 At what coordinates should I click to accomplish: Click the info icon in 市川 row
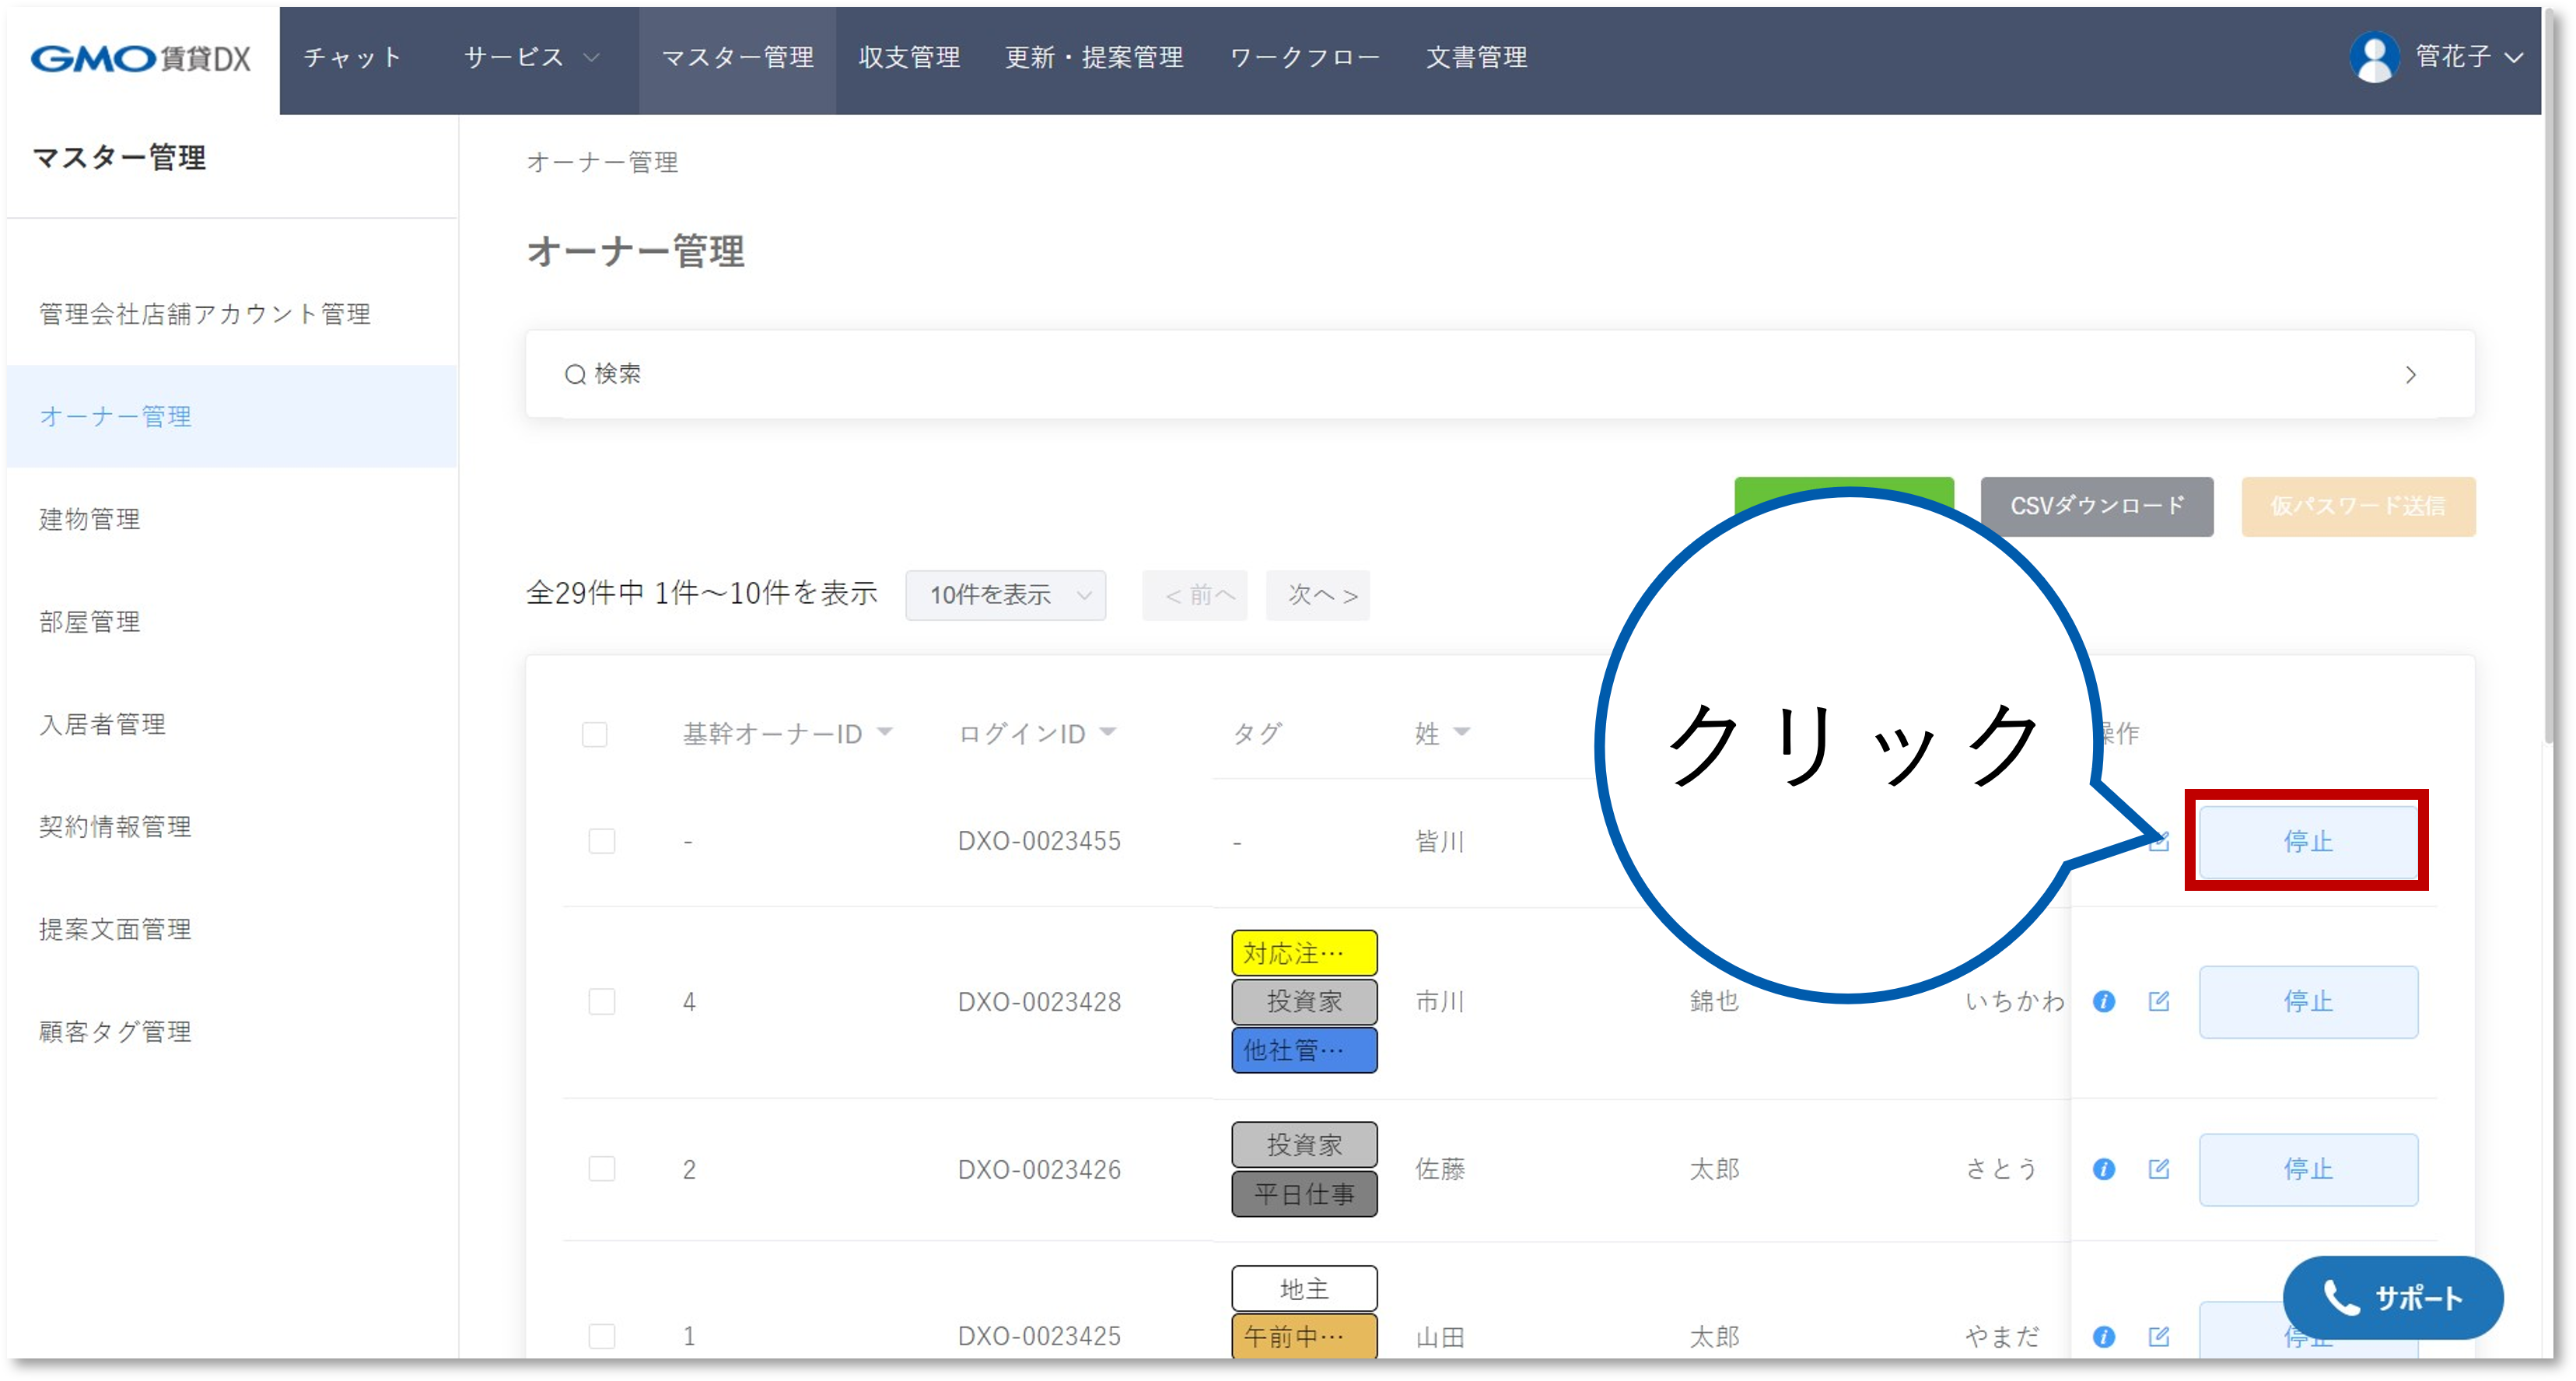2104,1001
